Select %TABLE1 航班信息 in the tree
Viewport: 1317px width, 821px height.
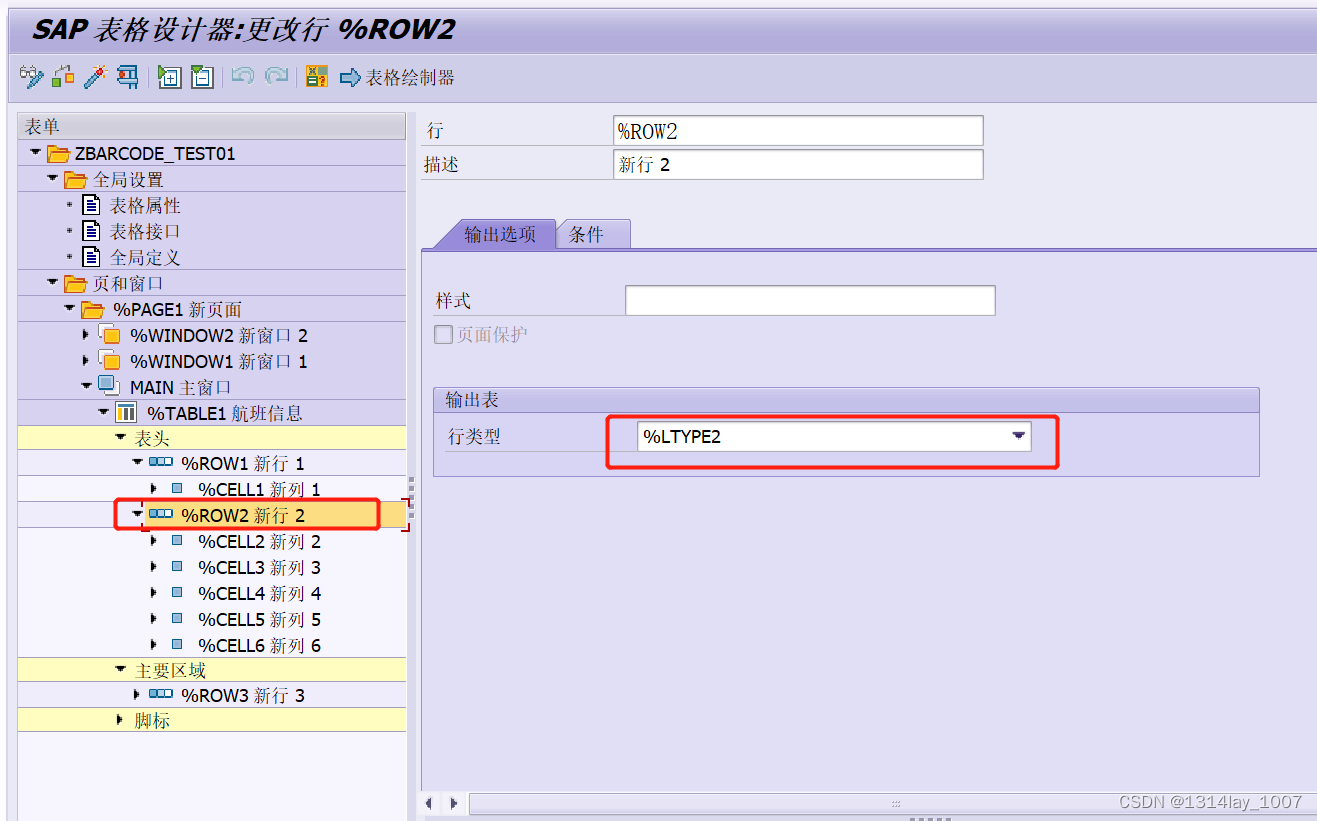225,412
